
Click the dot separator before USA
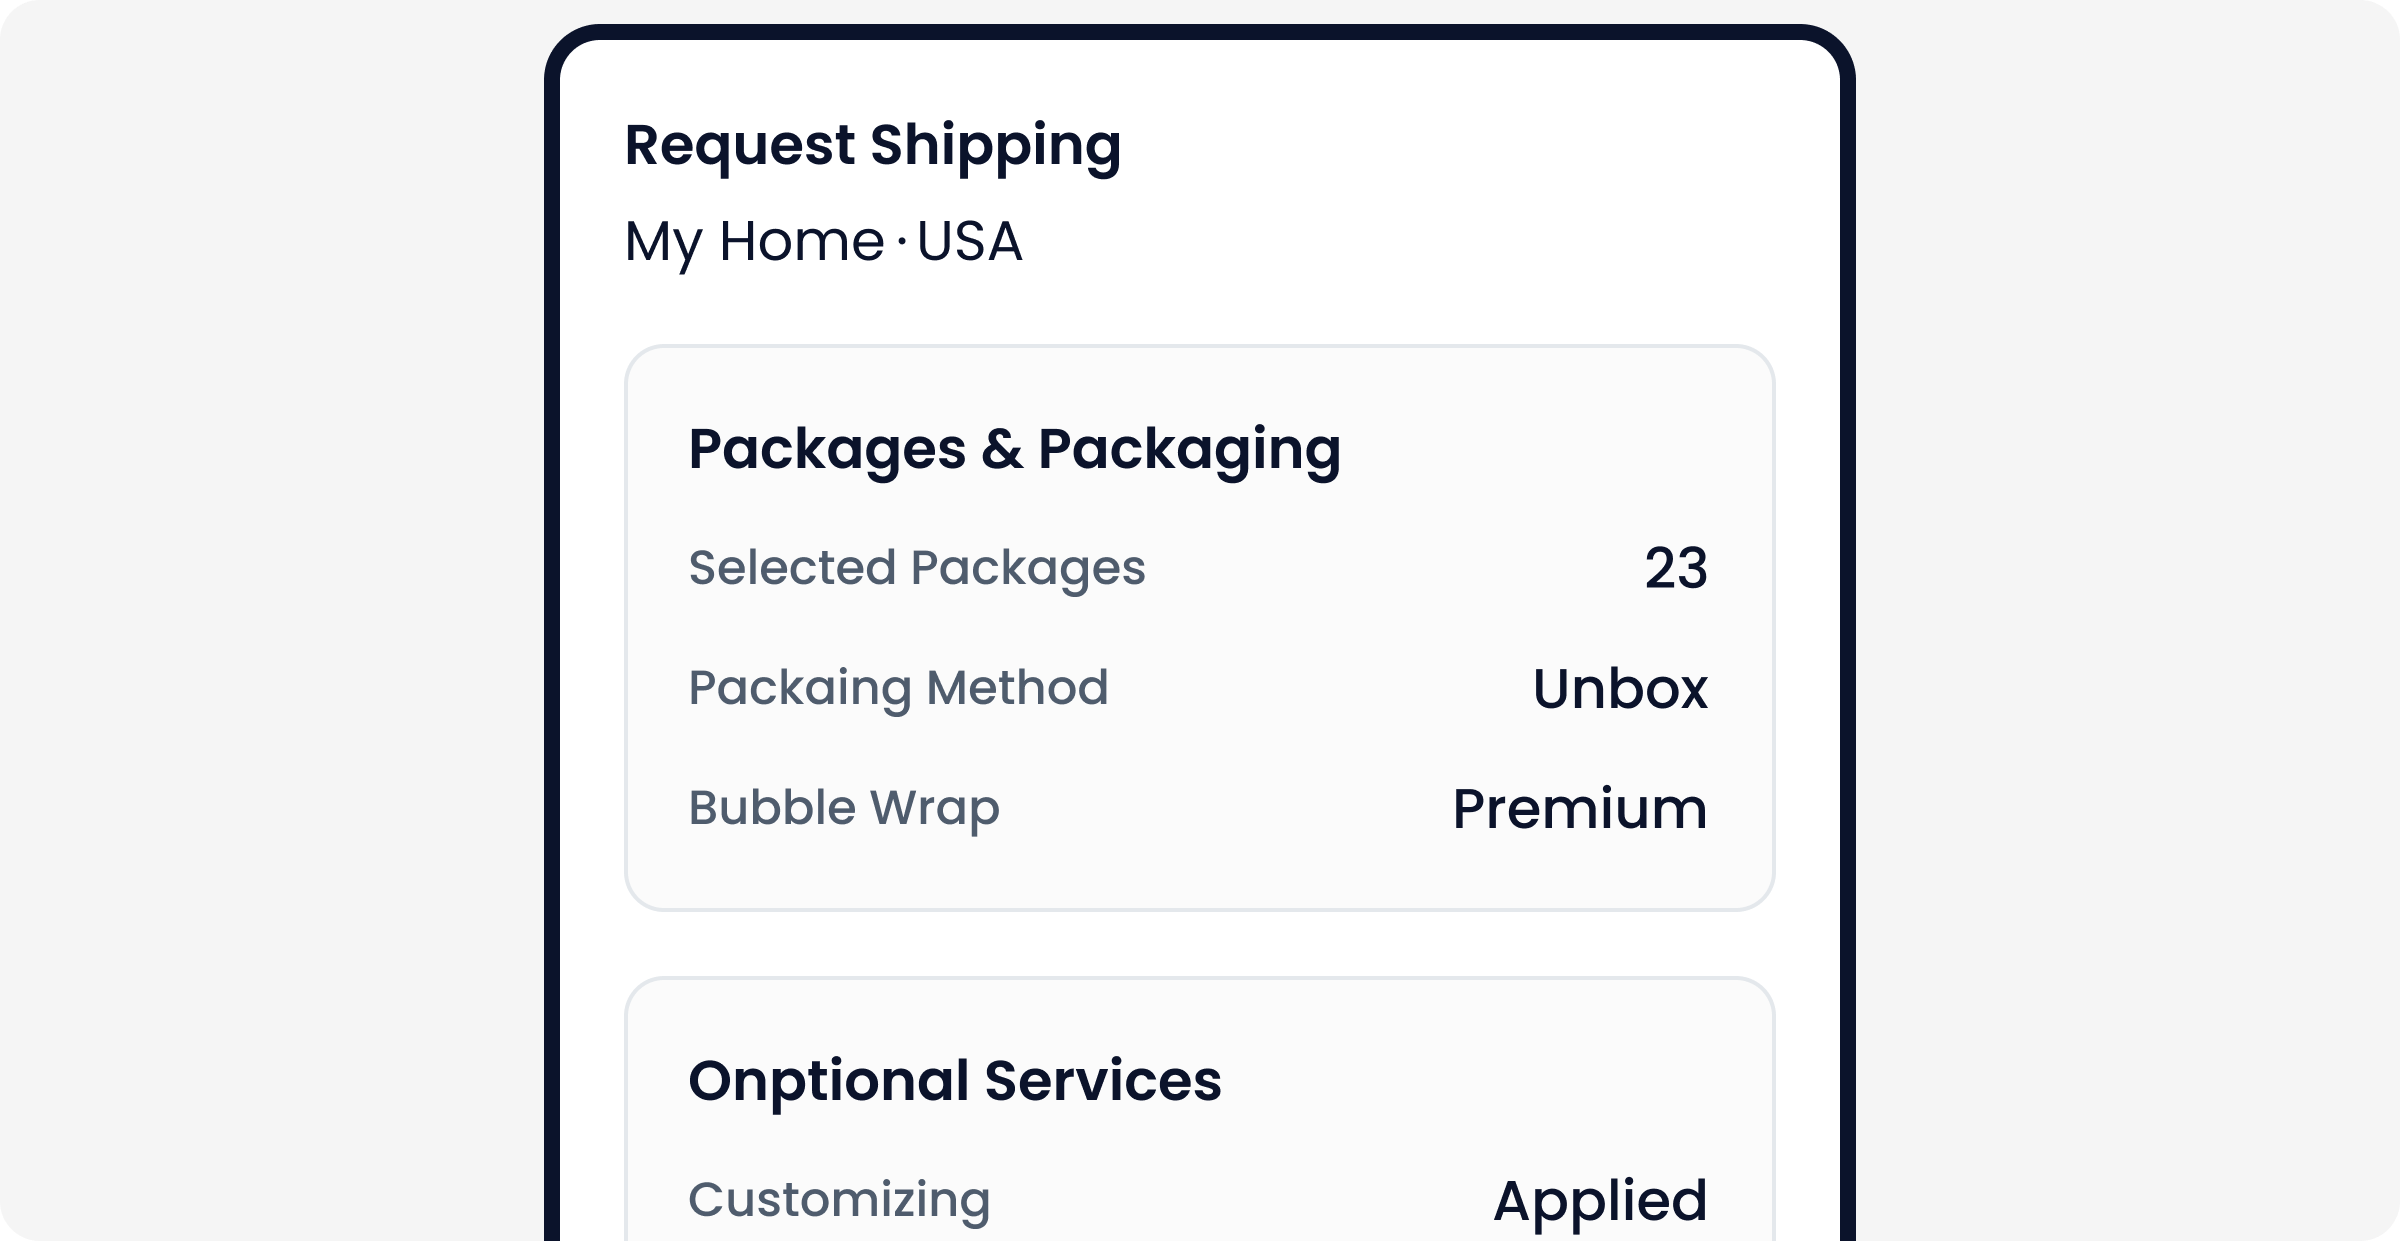click(902, 241)
